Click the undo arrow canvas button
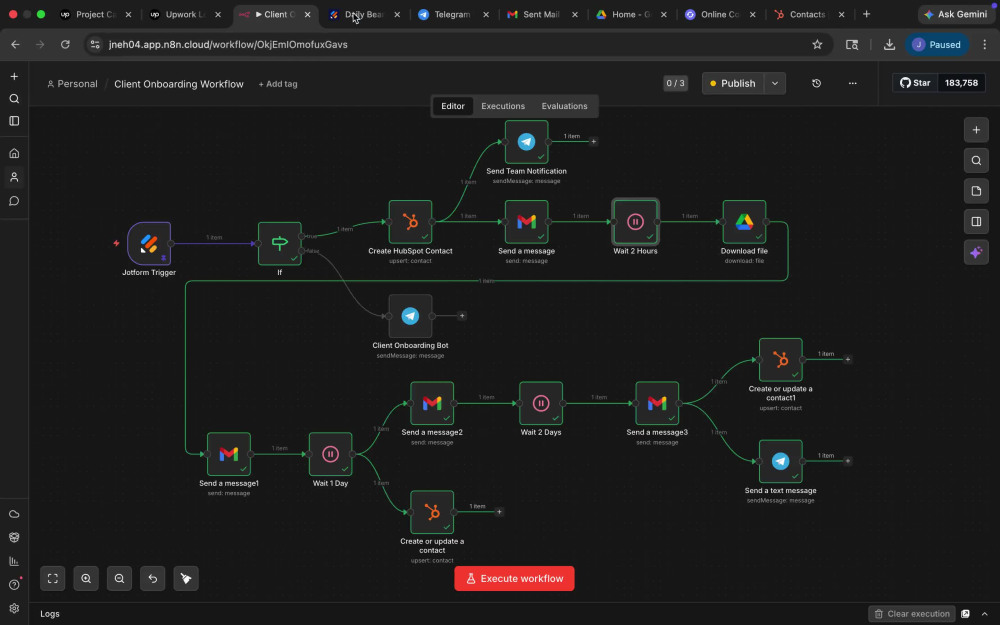 click(x=152, y=578)
